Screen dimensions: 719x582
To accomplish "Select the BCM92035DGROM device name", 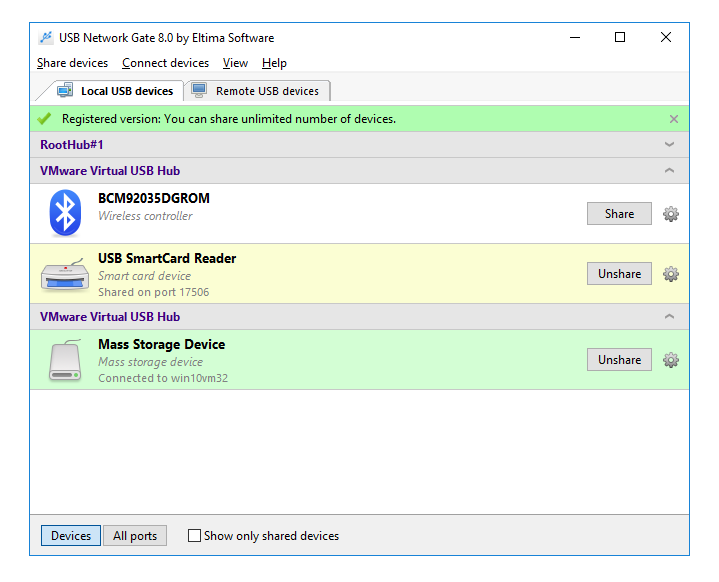I will point(154,198).
